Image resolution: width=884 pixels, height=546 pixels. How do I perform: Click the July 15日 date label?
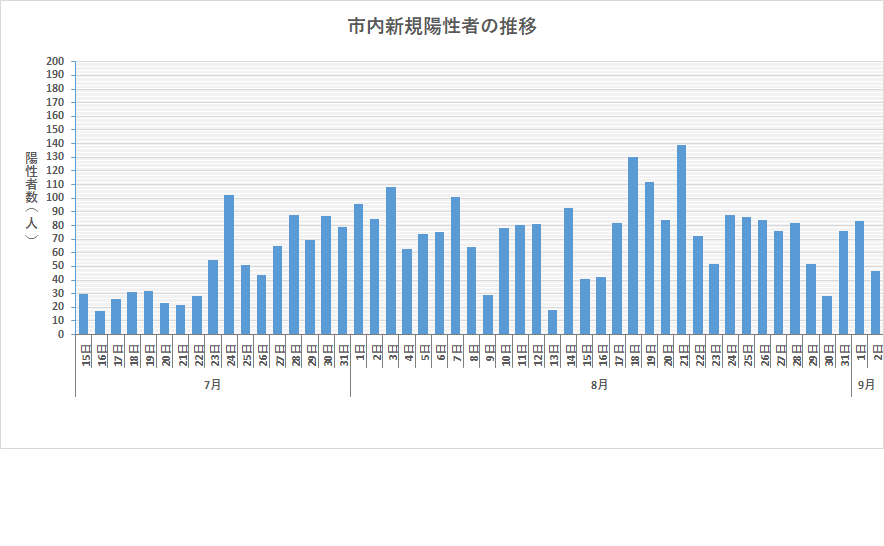86,355
